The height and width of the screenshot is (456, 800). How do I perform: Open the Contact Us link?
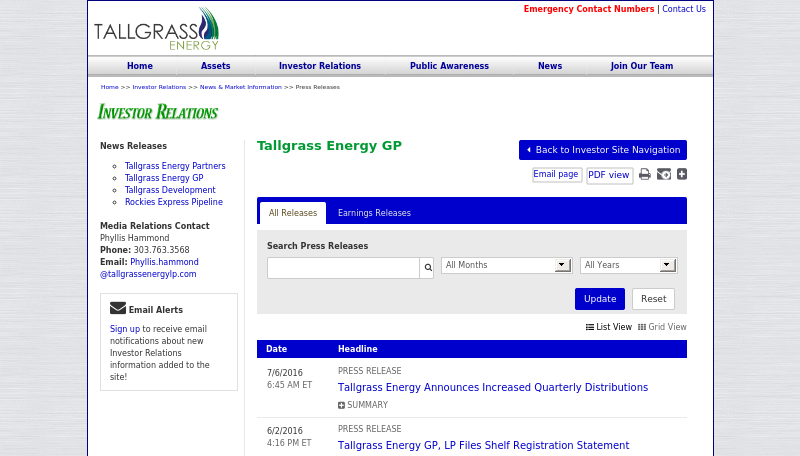pos(684,9)
